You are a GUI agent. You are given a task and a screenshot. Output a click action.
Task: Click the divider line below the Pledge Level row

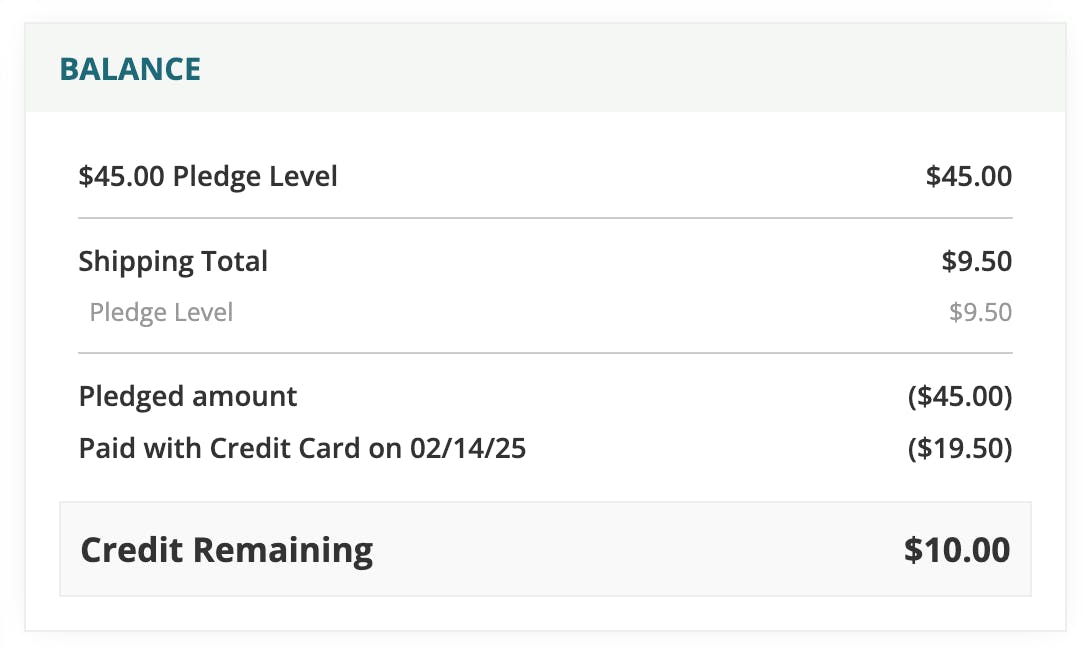545,217
